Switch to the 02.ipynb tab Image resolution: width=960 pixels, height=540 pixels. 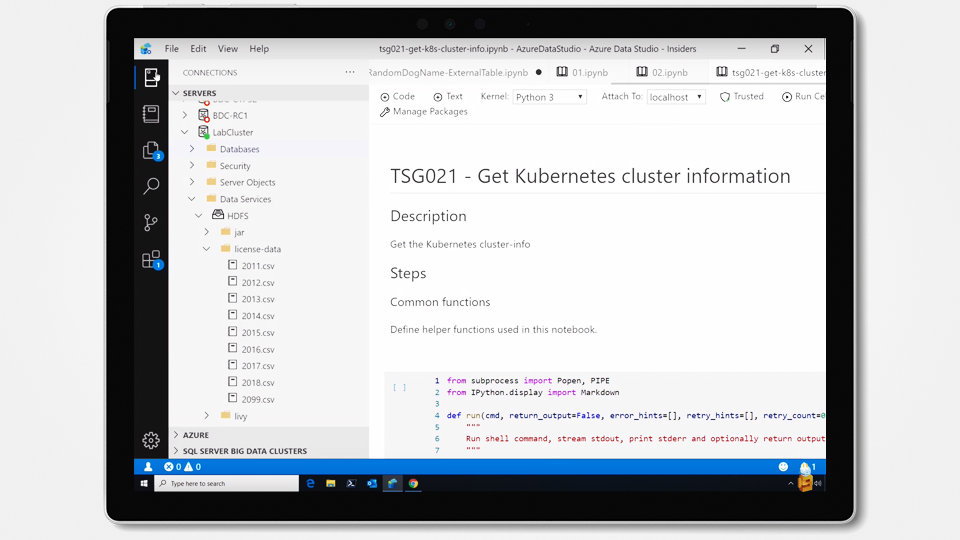click(x=662, y=72)
